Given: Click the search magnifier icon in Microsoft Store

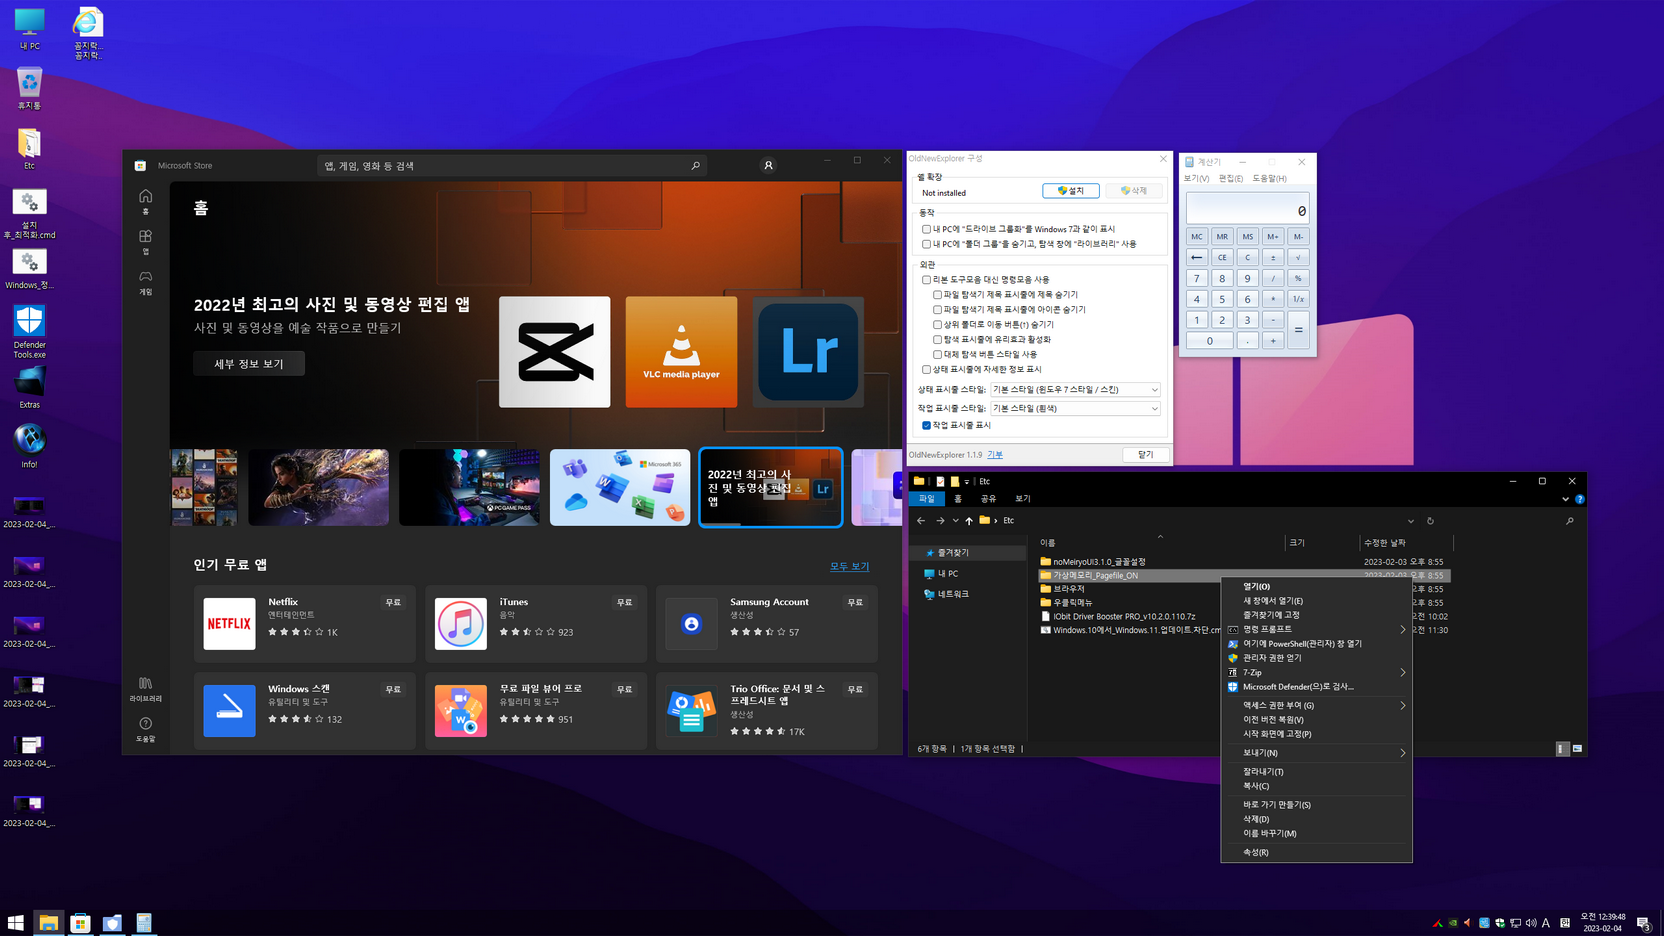Looking at the screenshot, I should pyautogui.click(x=695, y=165).
